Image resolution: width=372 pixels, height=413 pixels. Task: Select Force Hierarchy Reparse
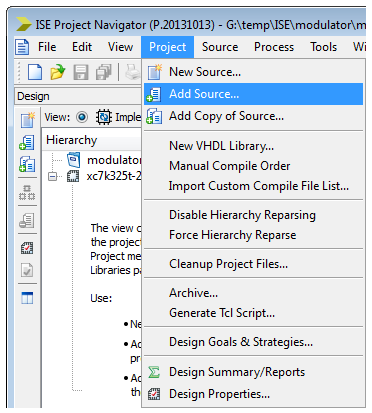tap(253, 235)
